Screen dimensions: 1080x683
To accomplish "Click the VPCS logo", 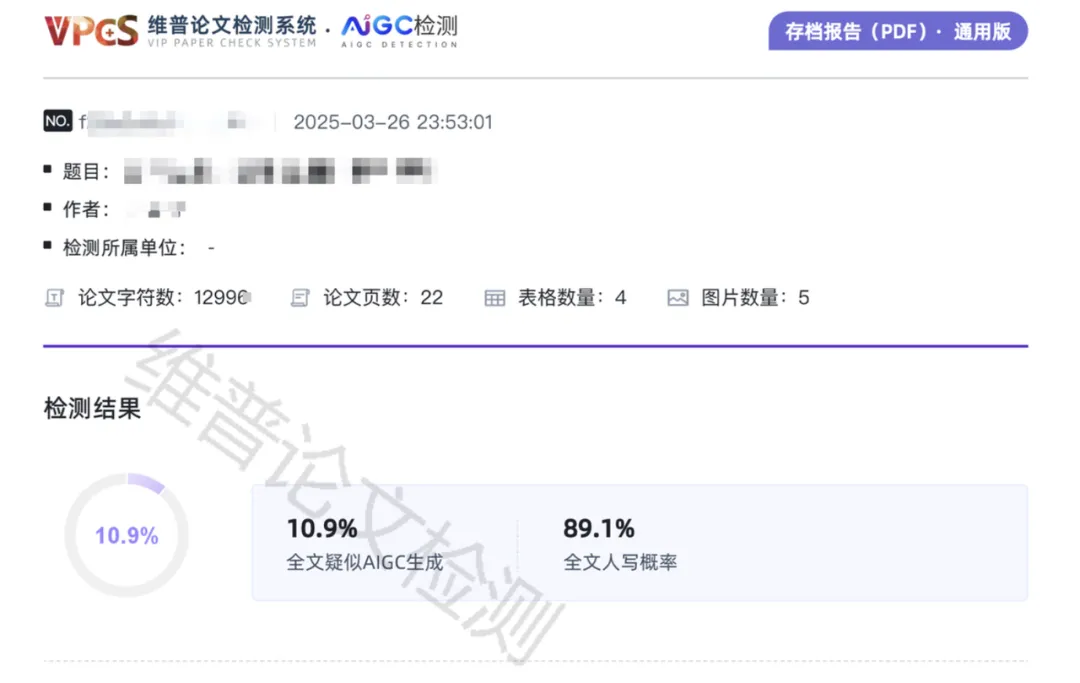I will 90,30.
